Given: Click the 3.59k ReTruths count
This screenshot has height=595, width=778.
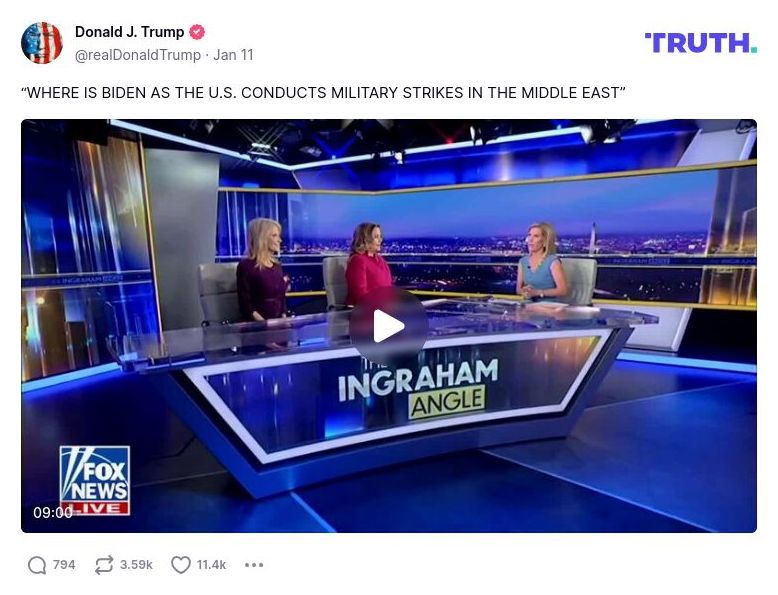Looking at the screenshot, I should [x=136, y=565].
